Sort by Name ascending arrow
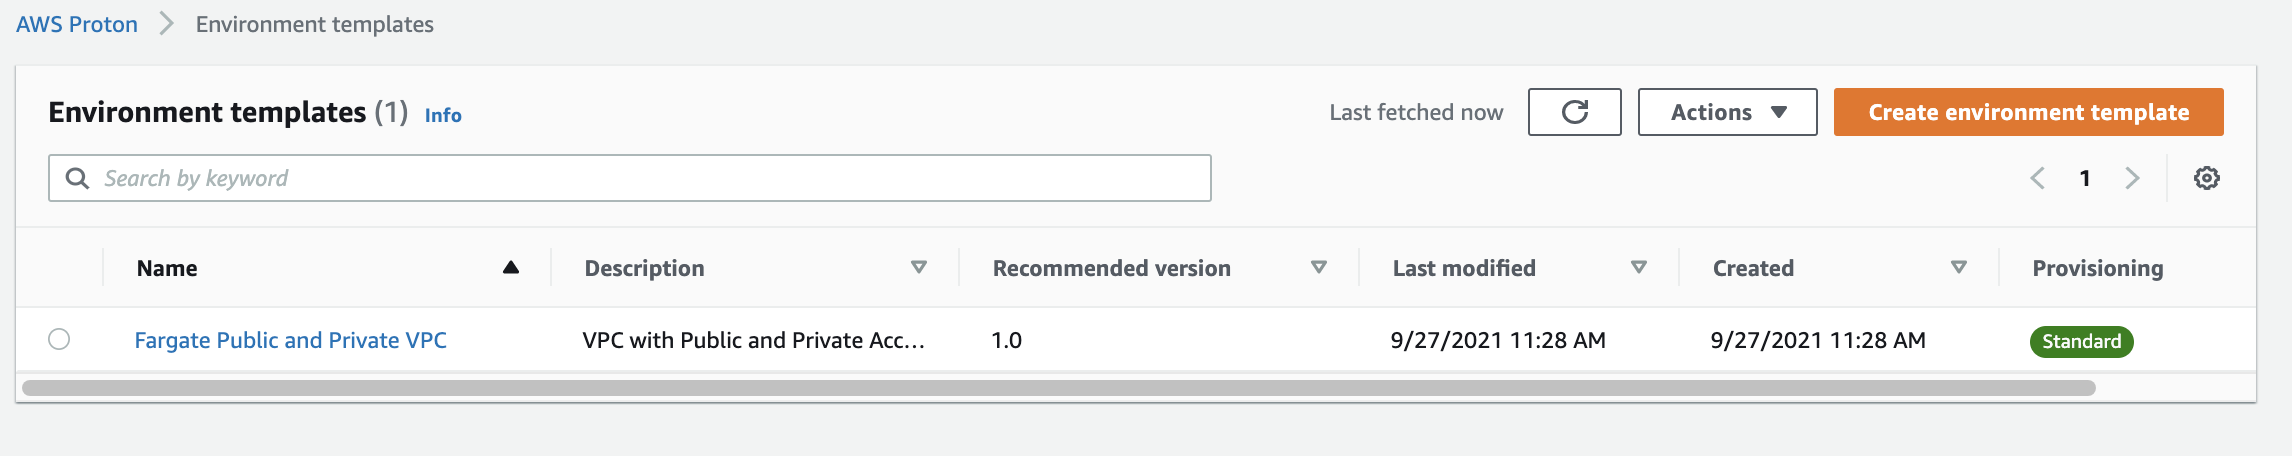2292x456 pixels. pyautogui.click(x=511, y=267)
